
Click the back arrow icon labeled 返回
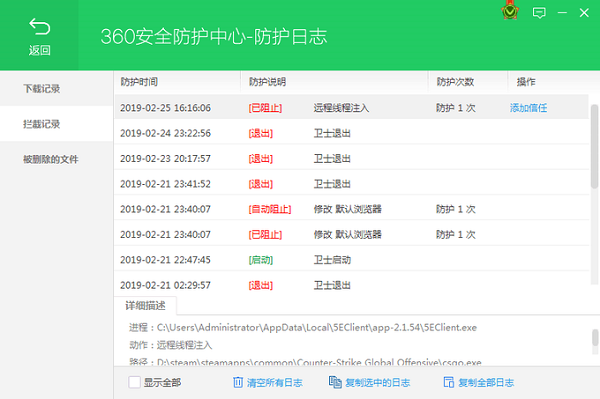click(39, 27)
